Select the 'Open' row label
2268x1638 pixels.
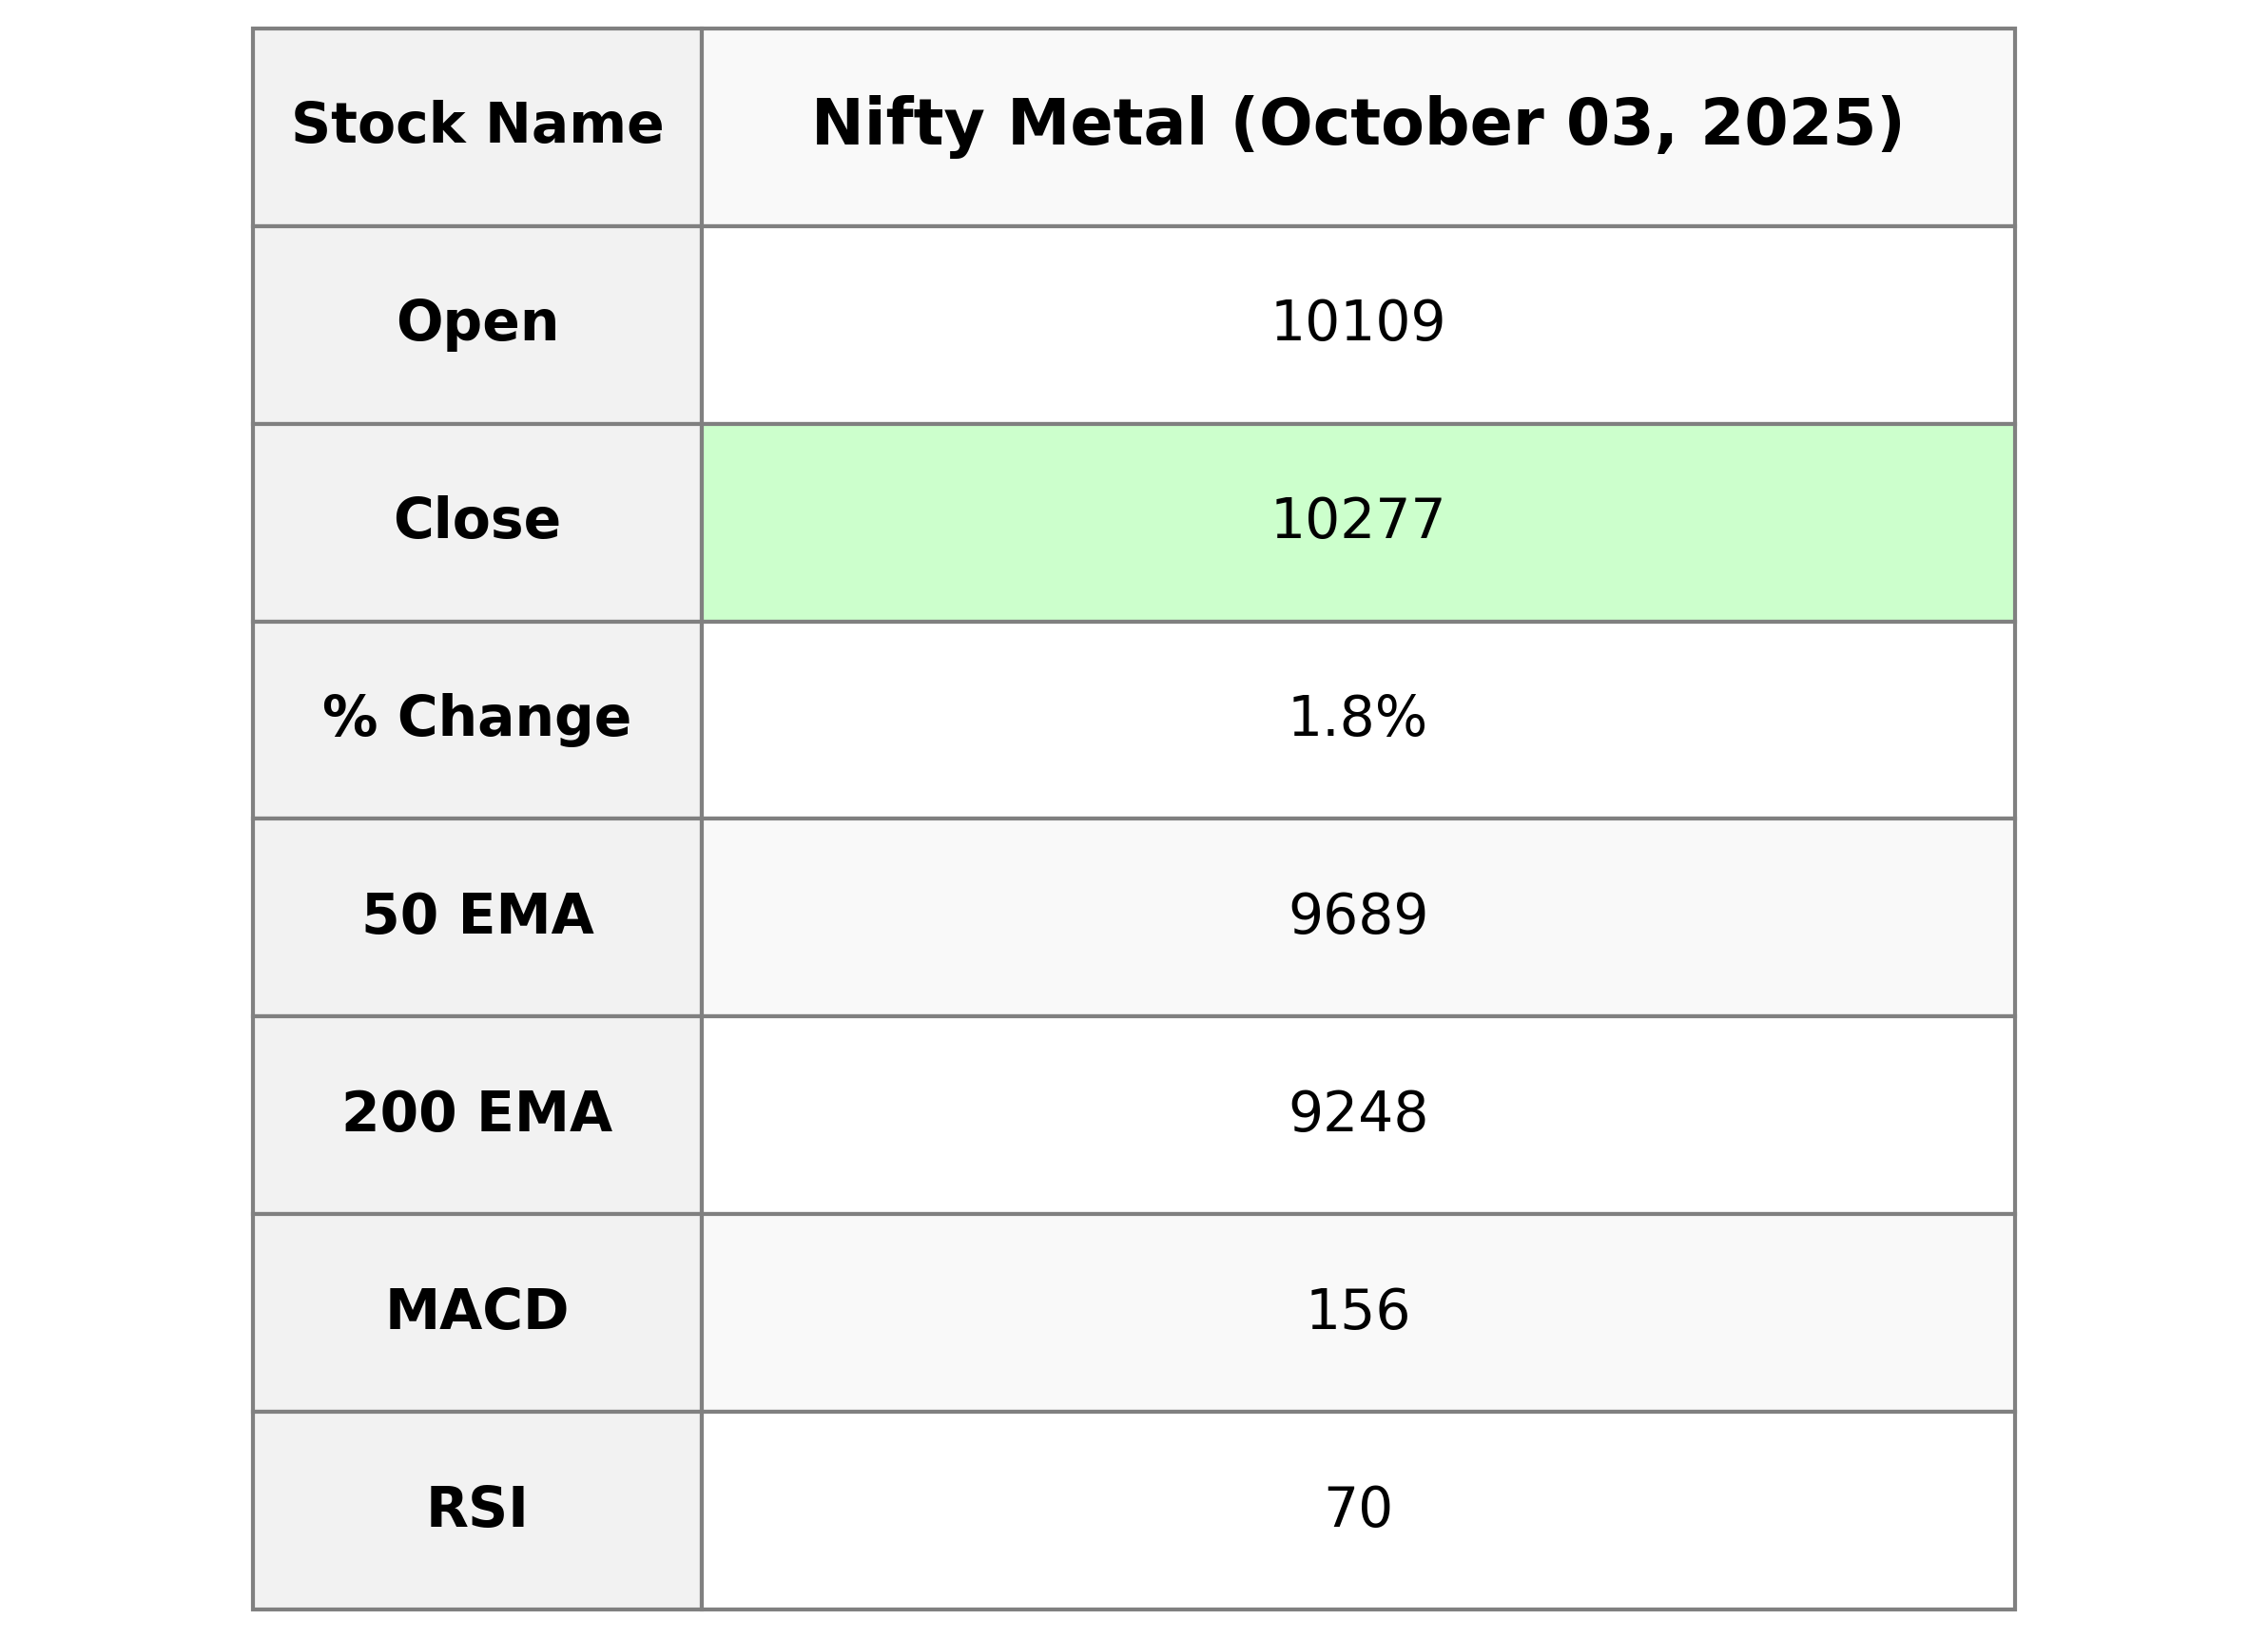point(477,323)
